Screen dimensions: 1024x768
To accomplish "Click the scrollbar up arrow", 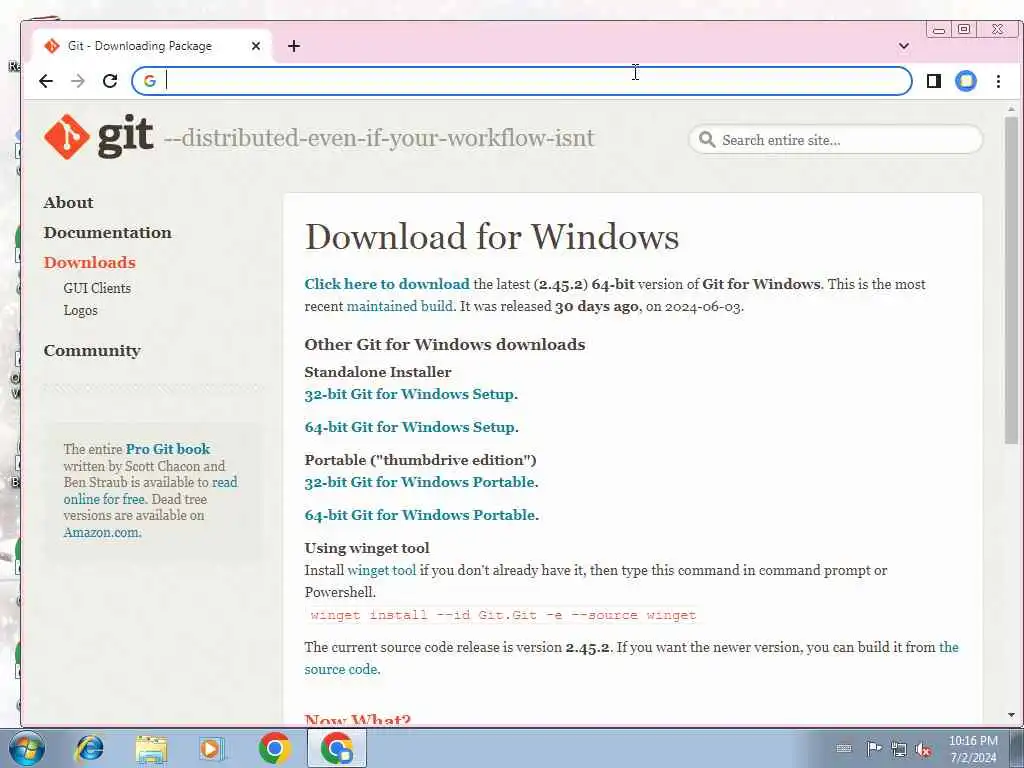I will pyautogui.click(x=1012, y=109).
